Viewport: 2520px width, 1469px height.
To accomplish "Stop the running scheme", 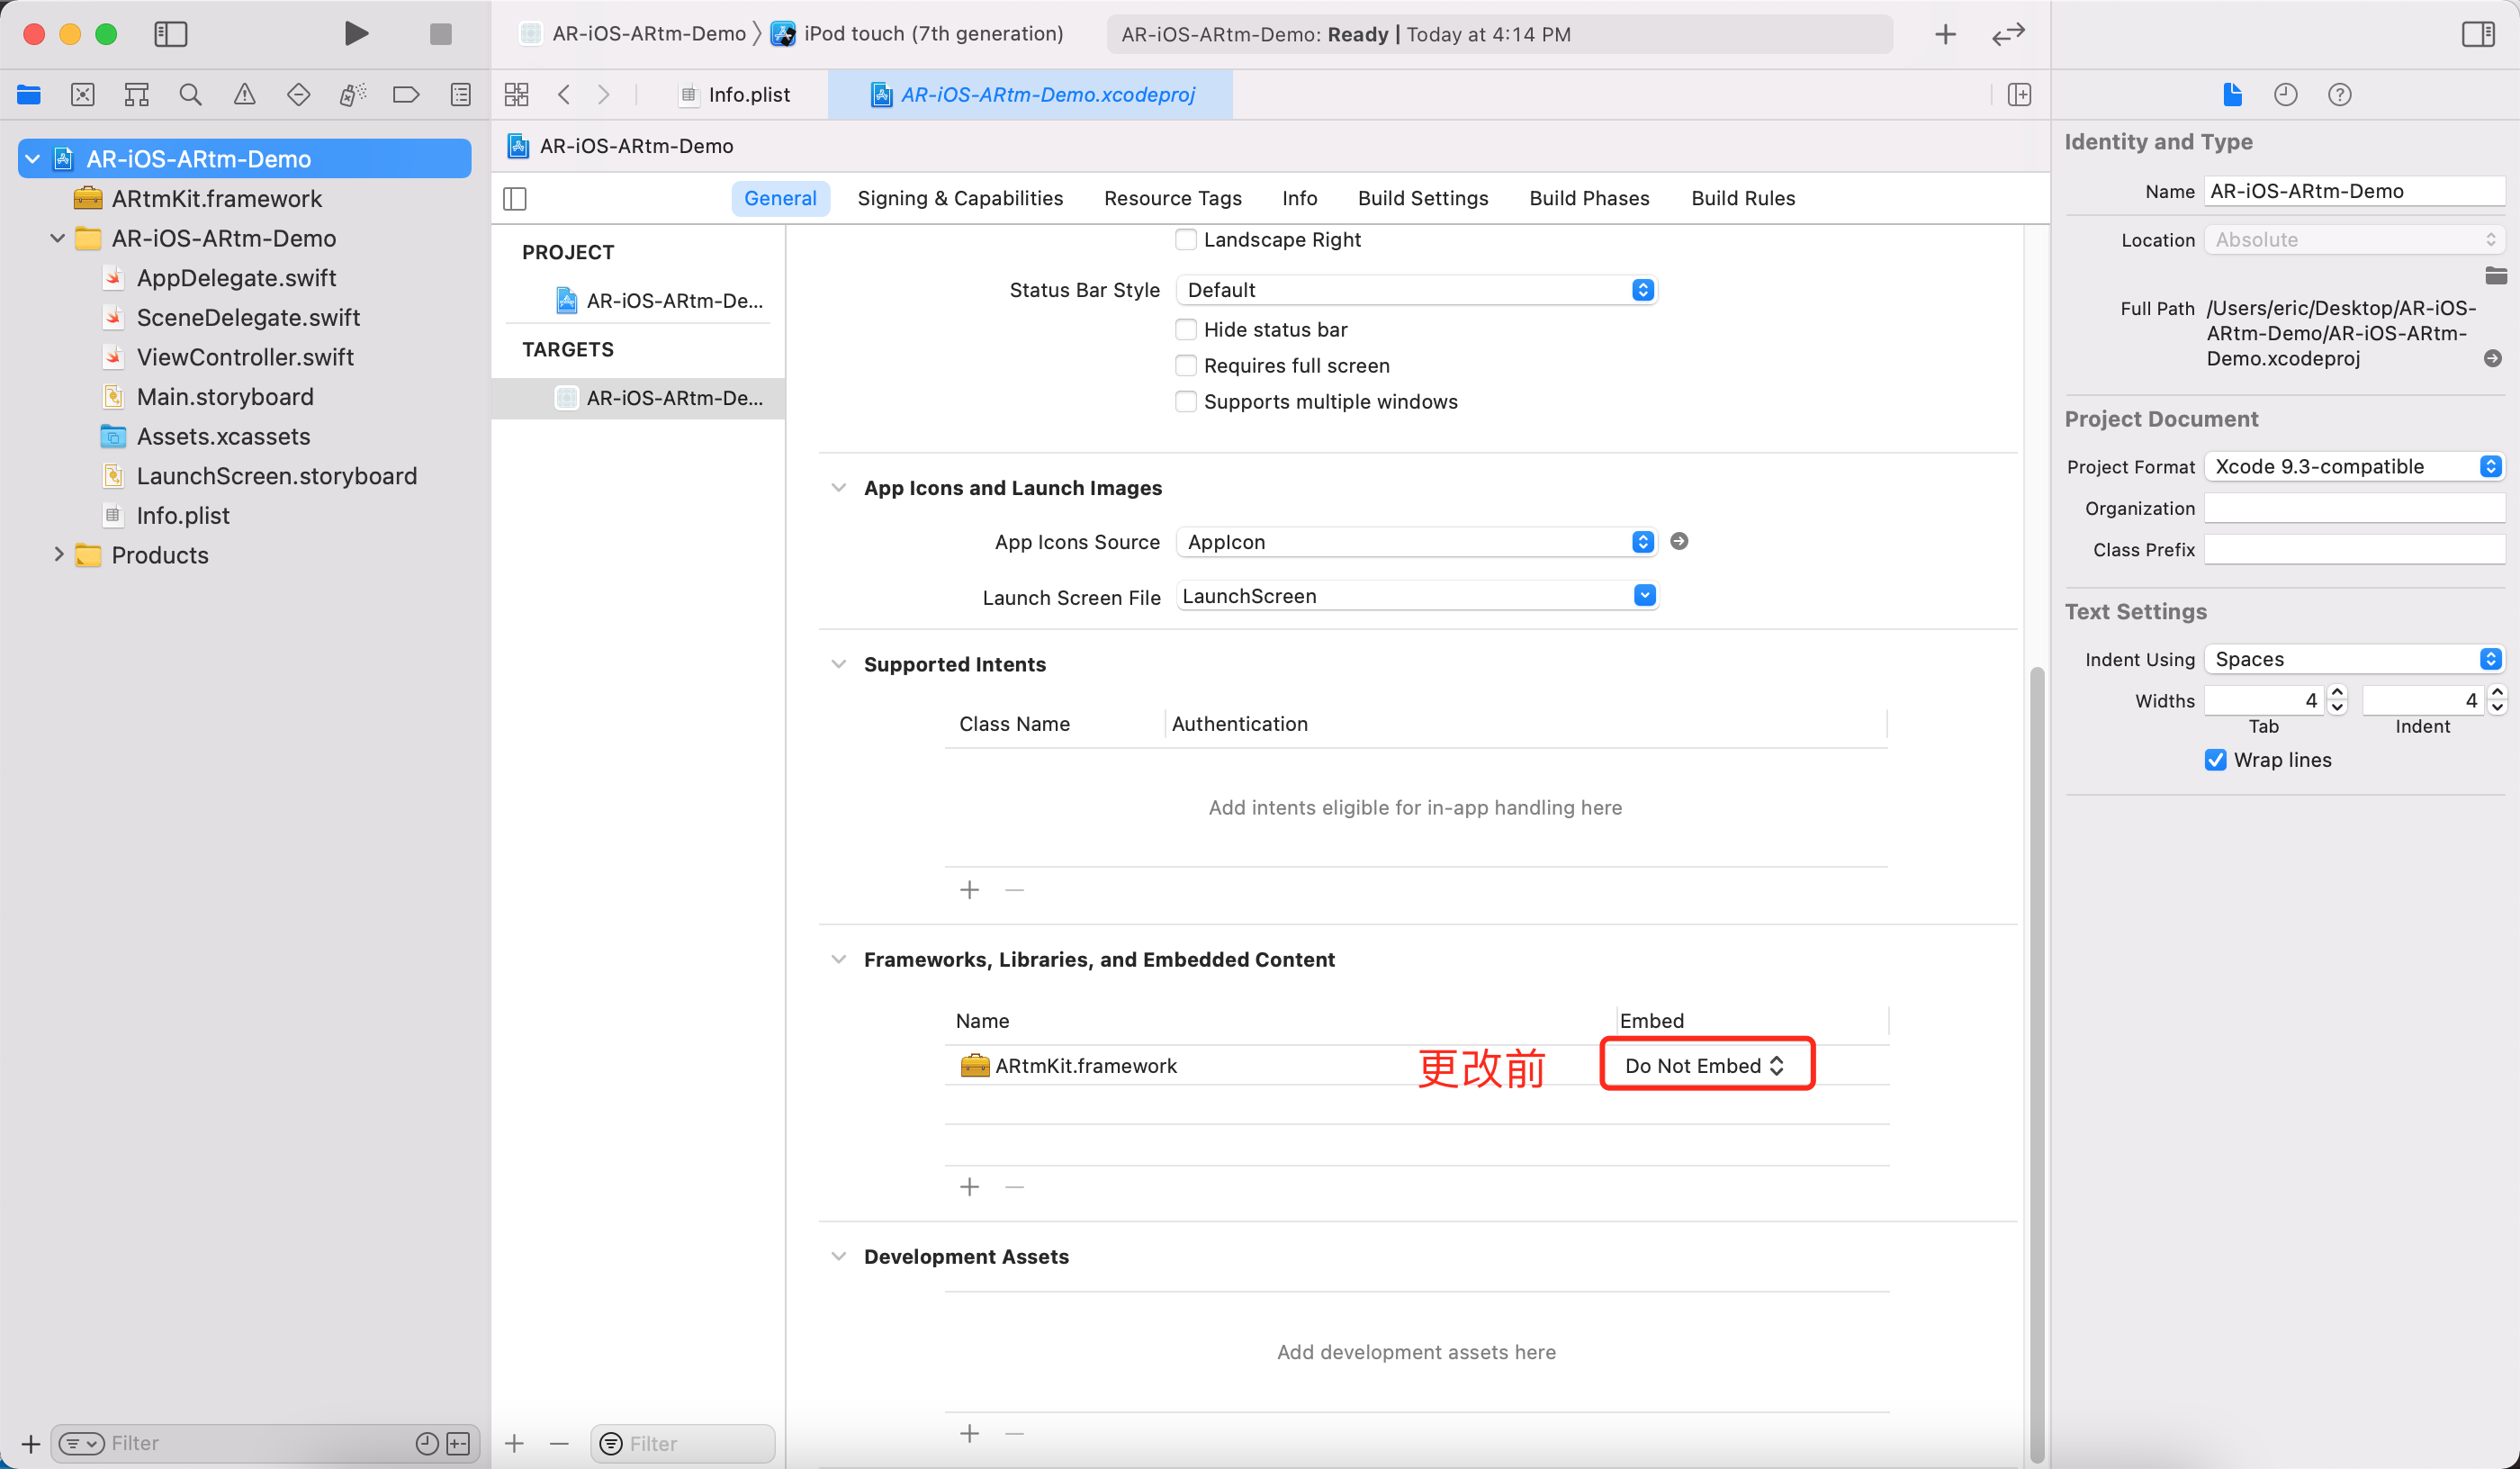I will click(441, 34).
